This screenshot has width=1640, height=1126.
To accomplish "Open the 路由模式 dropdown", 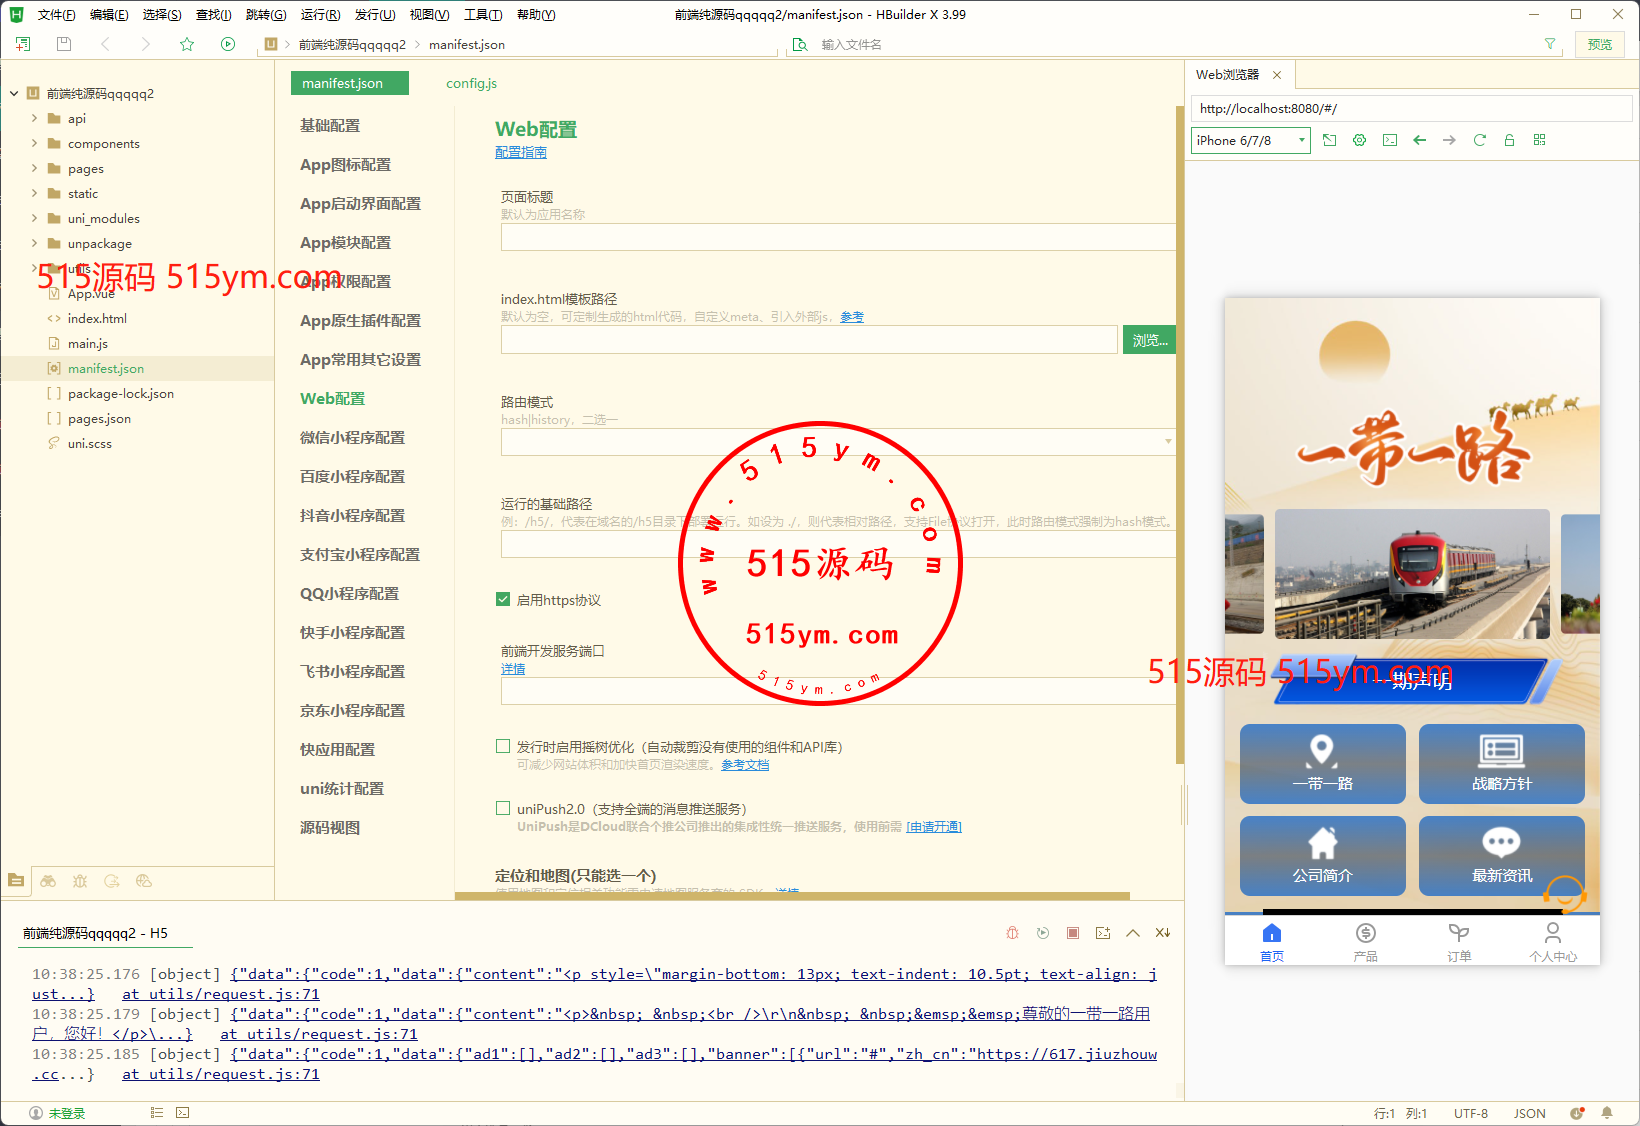I will (838, 442).
